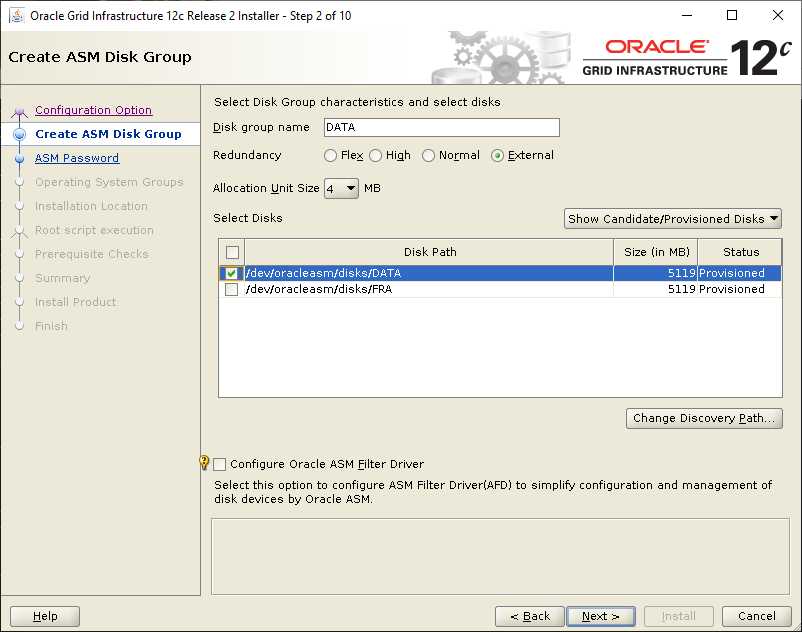The width and height of the screenshot is (802, 632).
Task: Click the Disk Path column header
Action: pos(429,252)
